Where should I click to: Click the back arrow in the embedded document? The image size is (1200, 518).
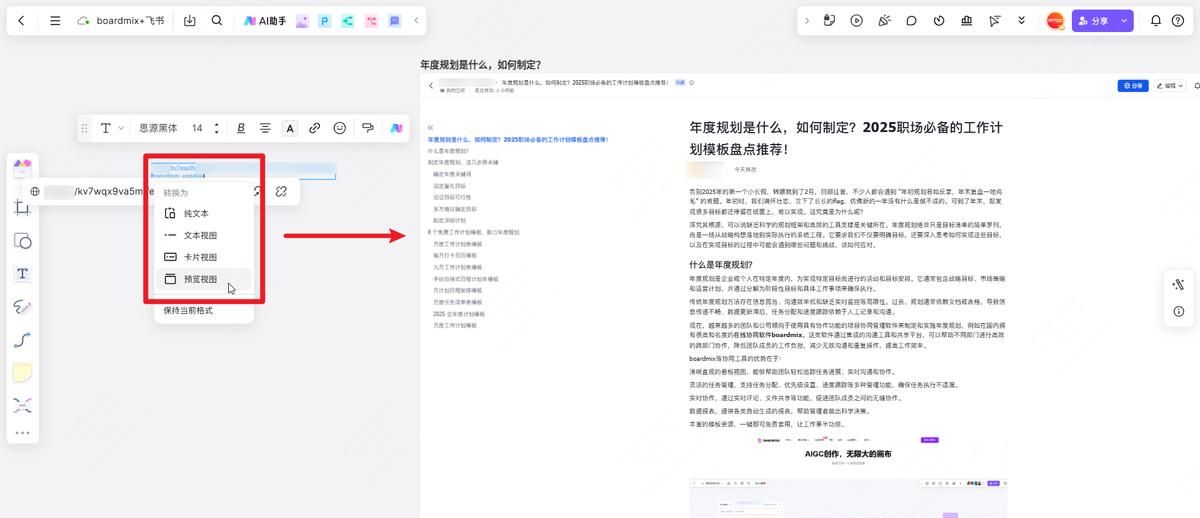click(431, 86)
